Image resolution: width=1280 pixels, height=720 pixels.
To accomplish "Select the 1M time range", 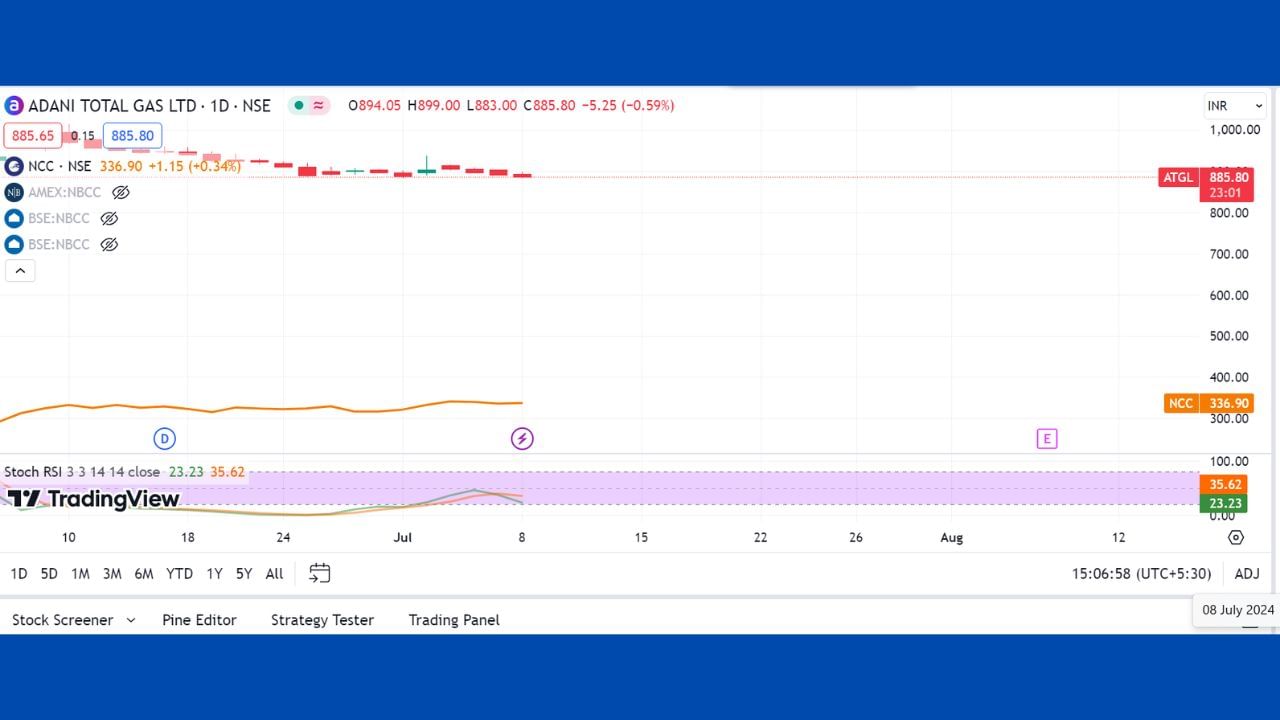I will [x=80, y=573].
